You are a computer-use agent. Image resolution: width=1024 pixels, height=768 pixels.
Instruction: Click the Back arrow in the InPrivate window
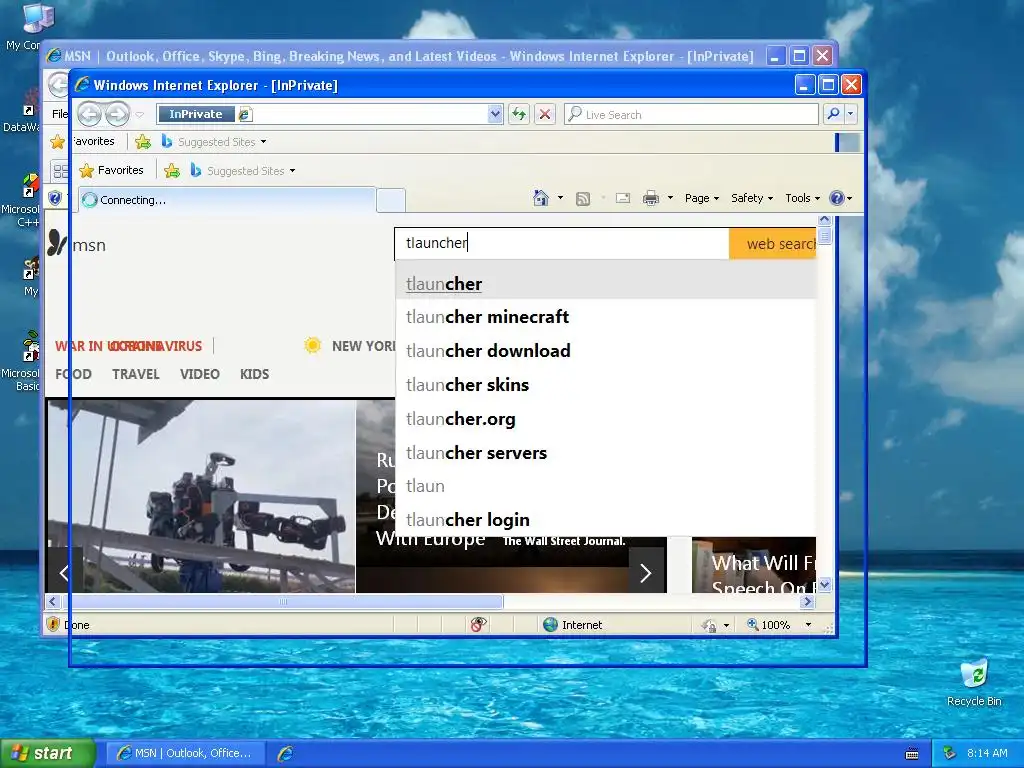point(89,114)
